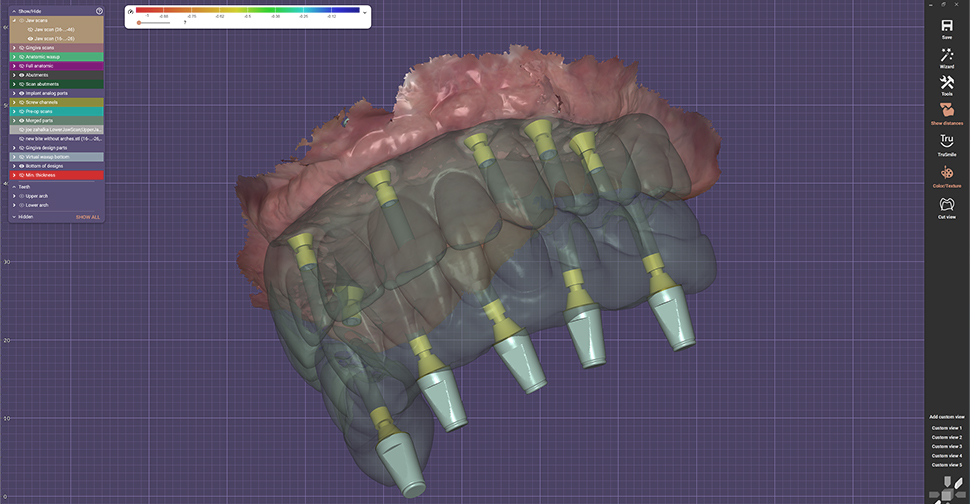Image resolution: width=970 pixels, height=504 pixels.
Task: Toggle the Show distances icon
Action: (x=946, y=110)
